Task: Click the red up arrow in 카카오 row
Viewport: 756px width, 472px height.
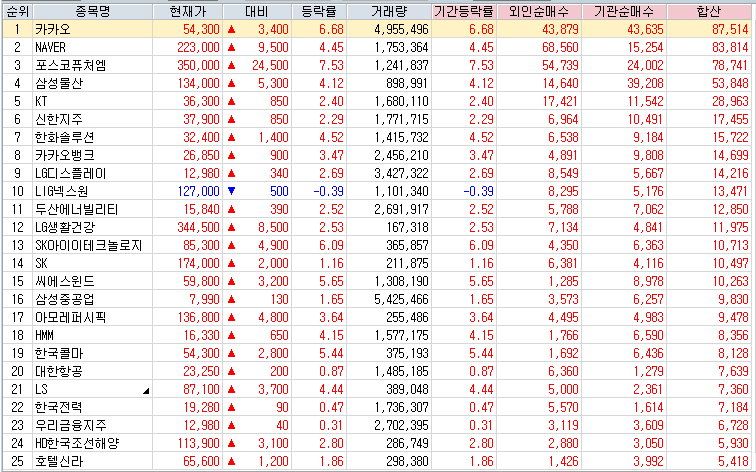Action: tap(231, 29)
